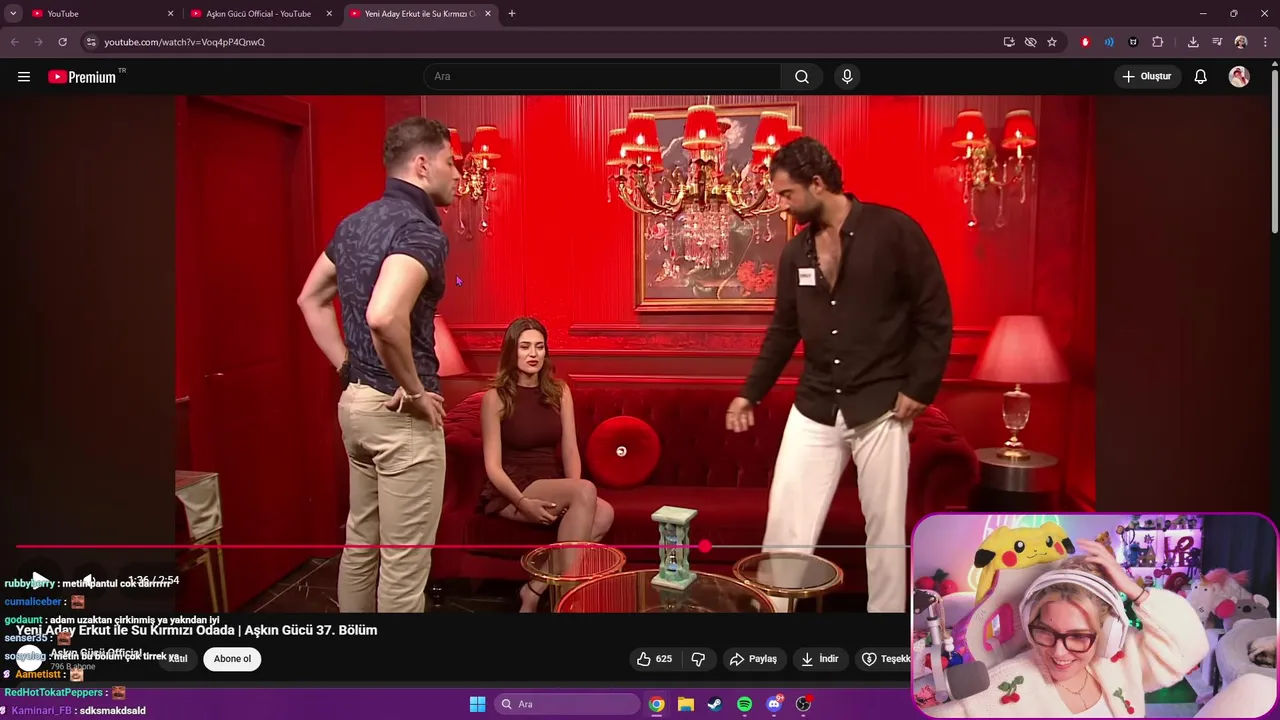Open Chrome three-dot menu

(x=1265, y=42)
